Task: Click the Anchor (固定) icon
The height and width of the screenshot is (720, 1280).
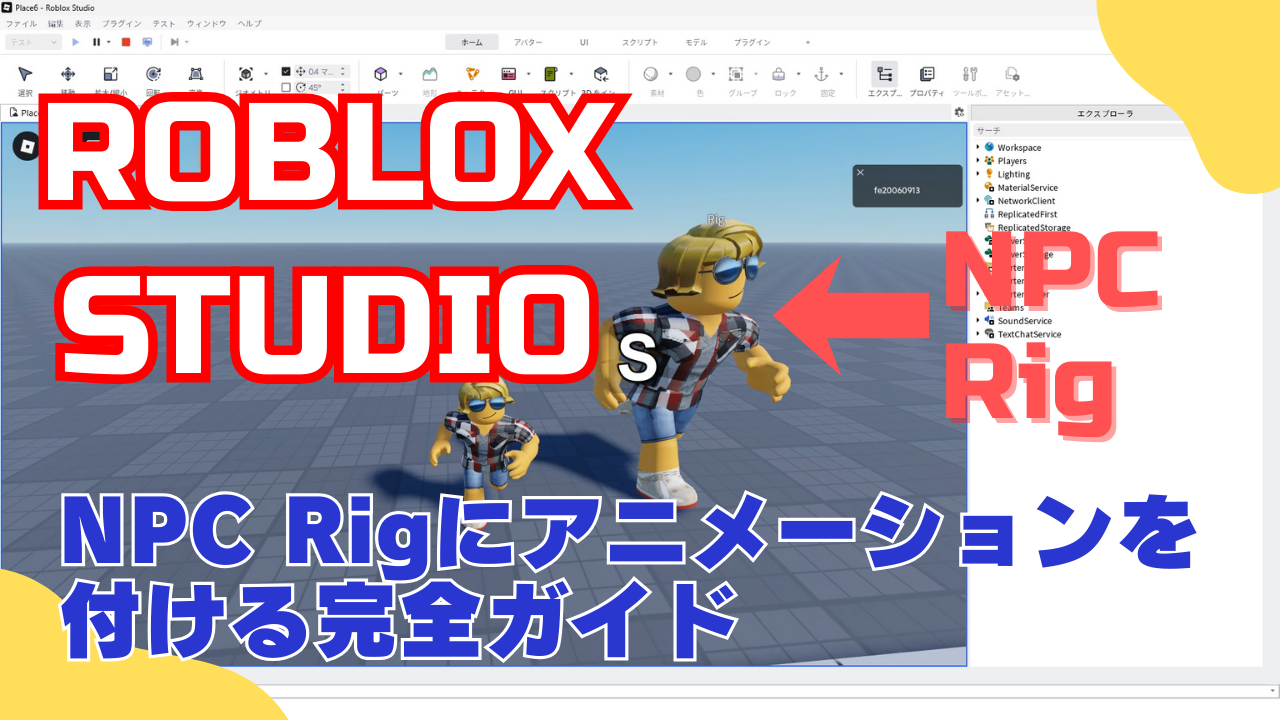Action: (822, 74)
